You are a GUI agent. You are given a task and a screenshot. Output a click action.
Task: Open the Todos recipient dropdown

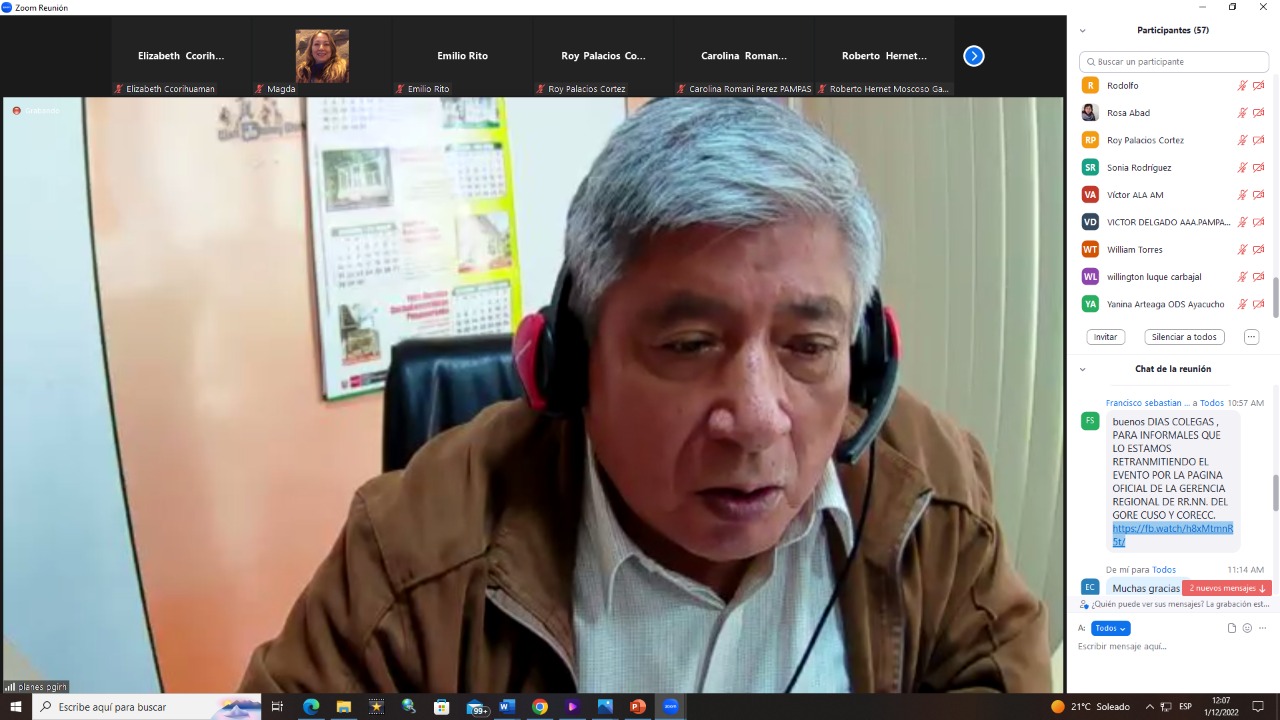1110,628
